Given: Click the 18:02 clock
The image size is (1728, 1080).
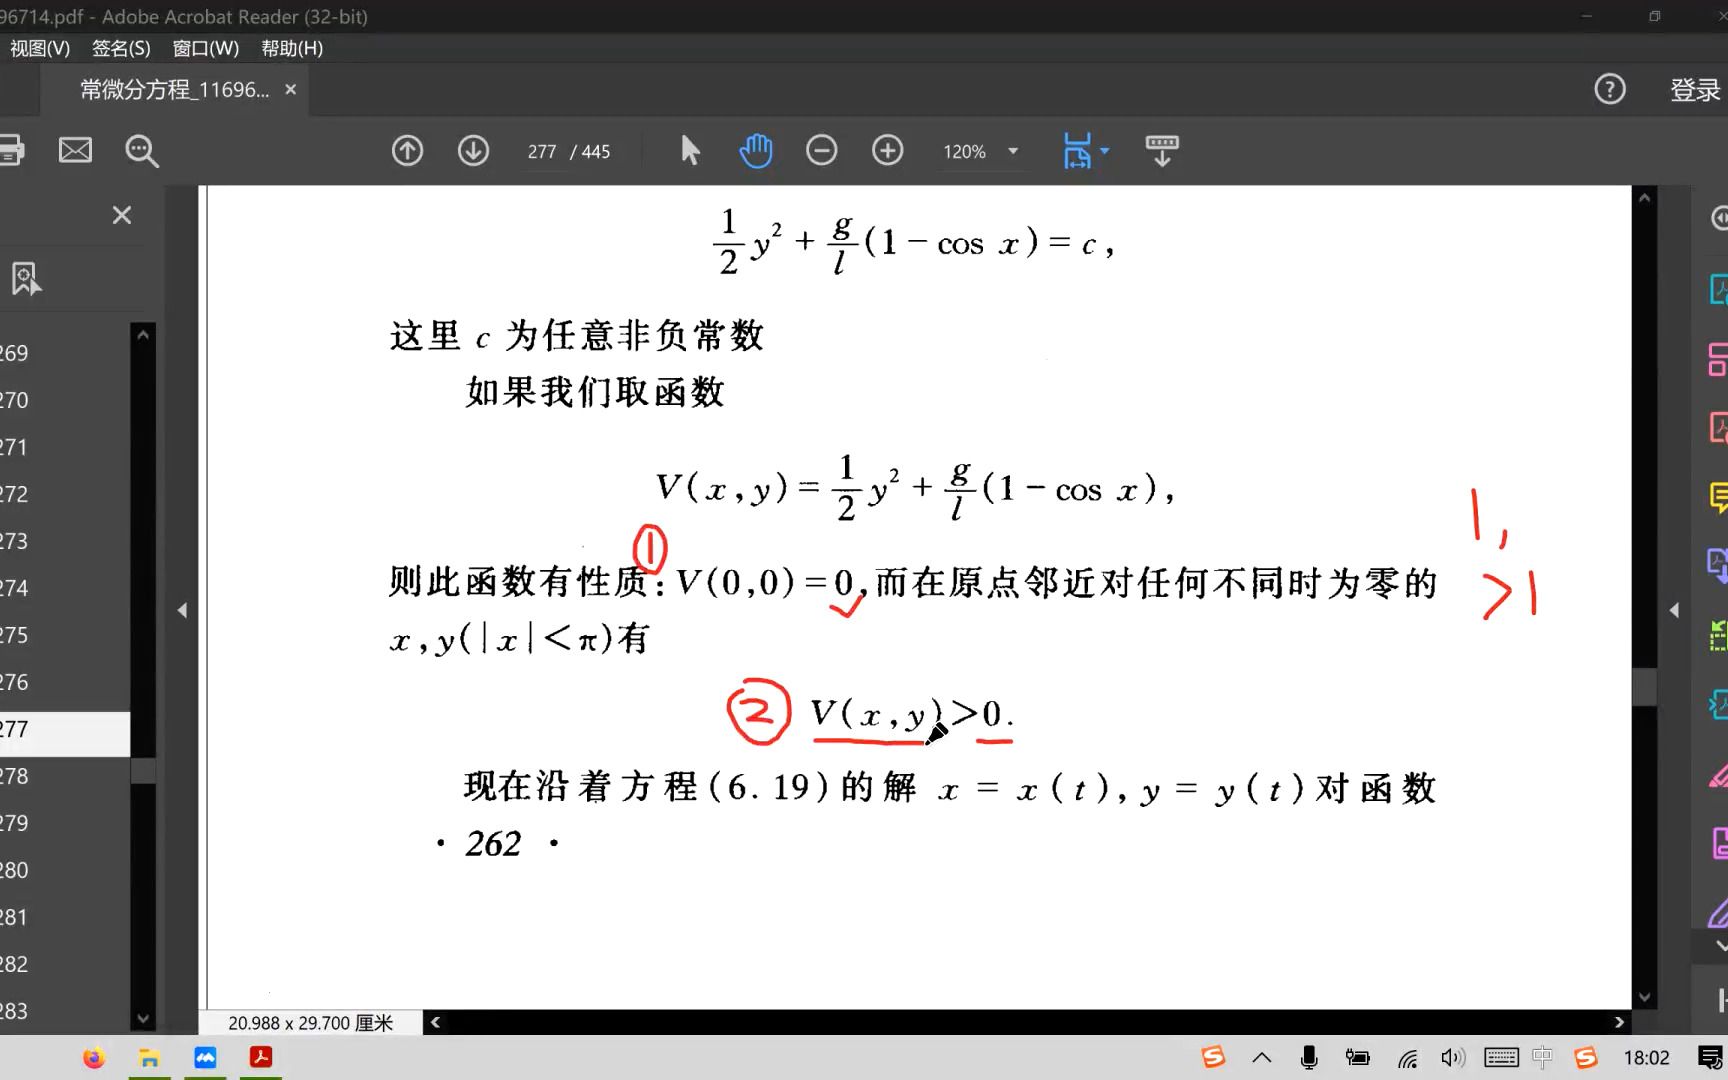Looking at the screenshot, I should [1646, 1058].
